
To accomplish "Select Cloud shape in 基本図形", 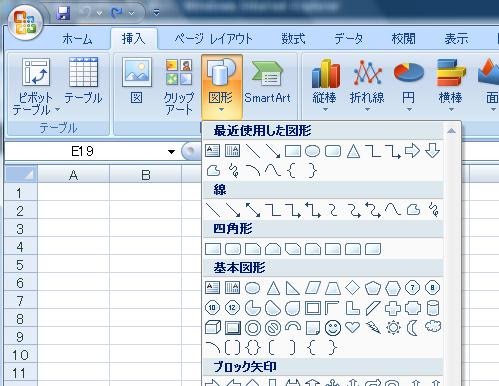I will point(433,327).
